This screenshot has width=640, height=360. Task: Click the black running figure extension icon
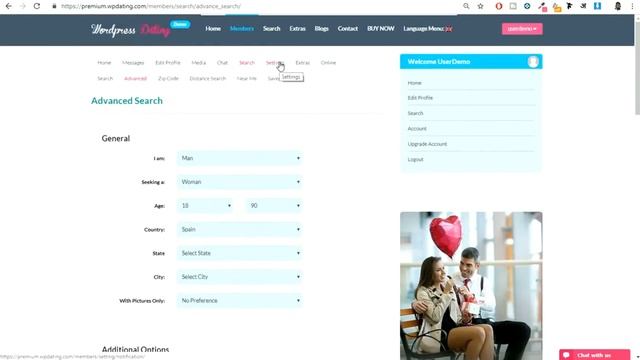(x=569, y=6)
